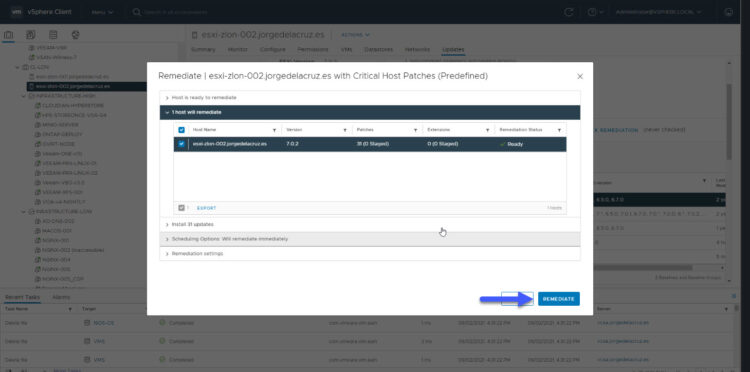750x372 pixels.
Task: Select the ONTAP-DEPLOY VM in the tree
Action: (62, 134)
